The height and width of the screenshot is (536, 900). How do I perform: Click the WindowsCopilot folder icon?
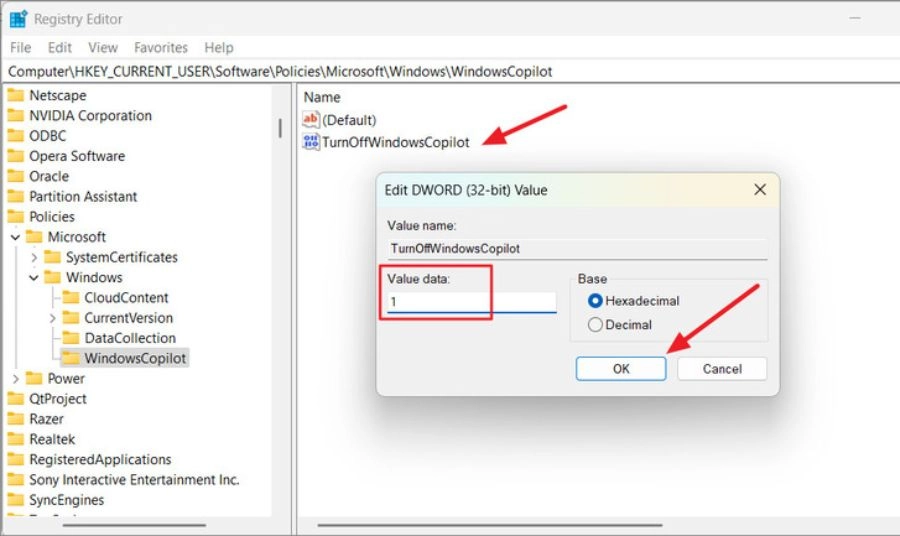[71, 358]
